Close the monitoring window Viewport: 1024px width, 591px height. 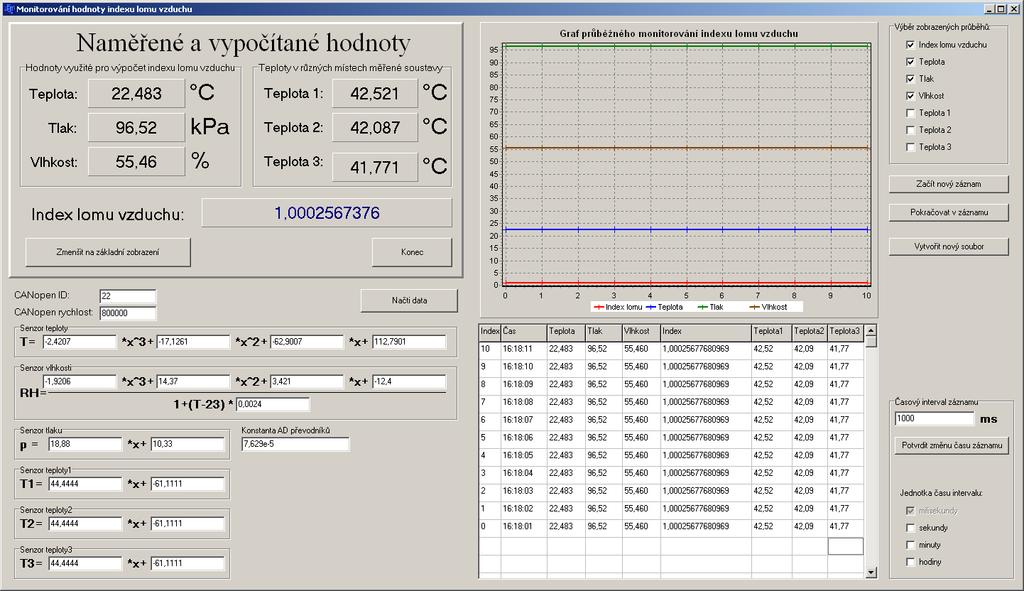tap(1014, 9)
